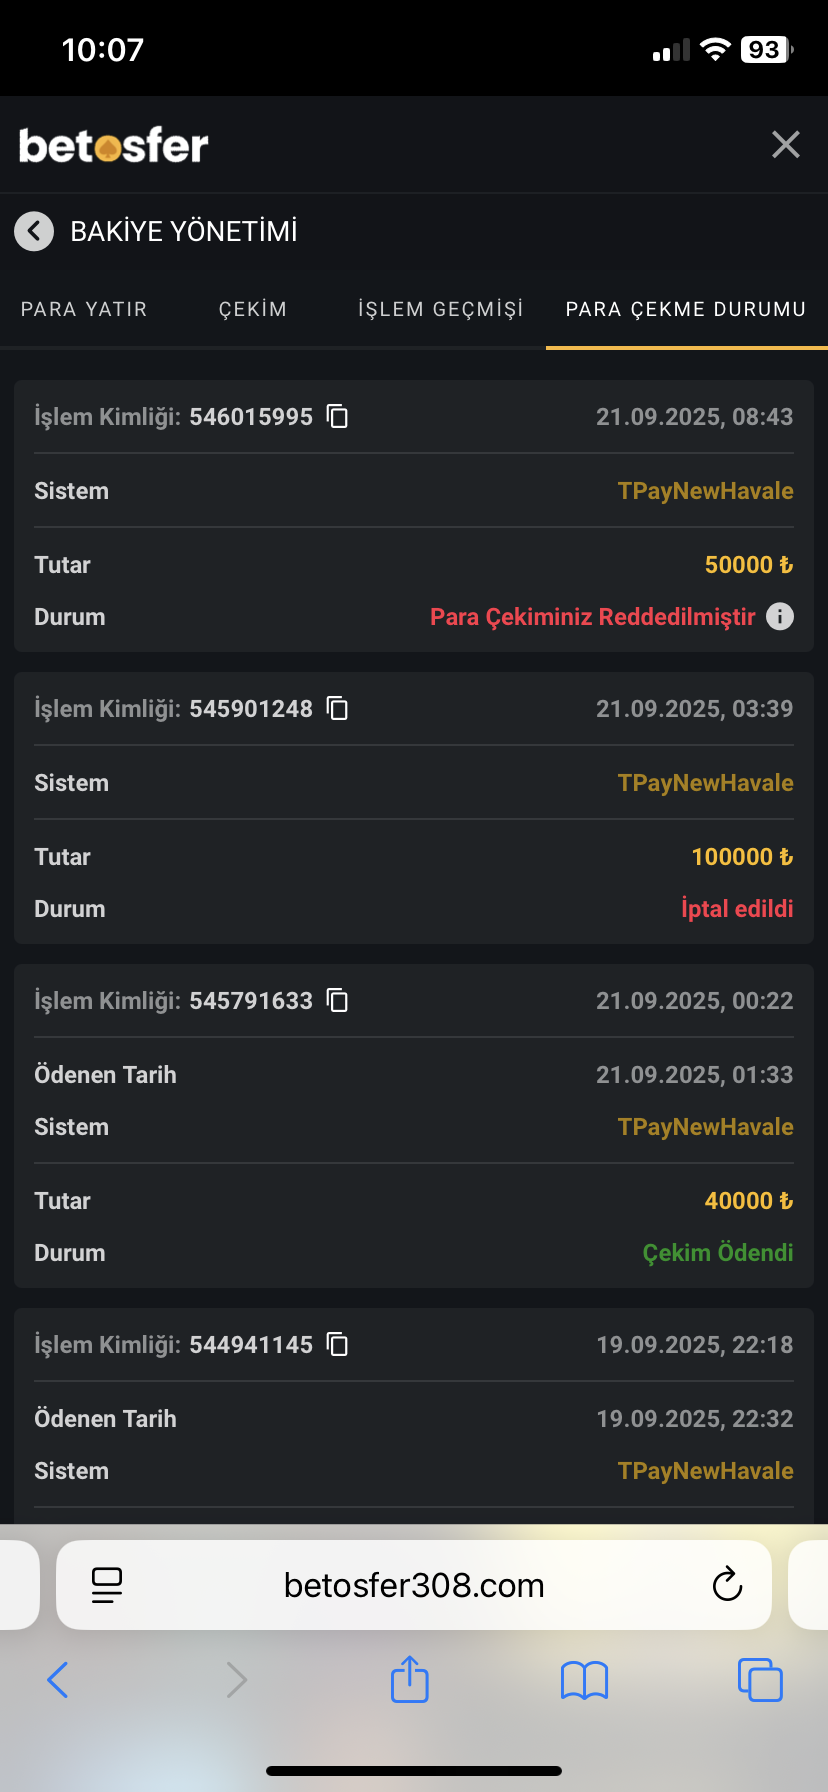
Task: Select the Para Çekme Durumu tab
Action: tap(686, 310)
